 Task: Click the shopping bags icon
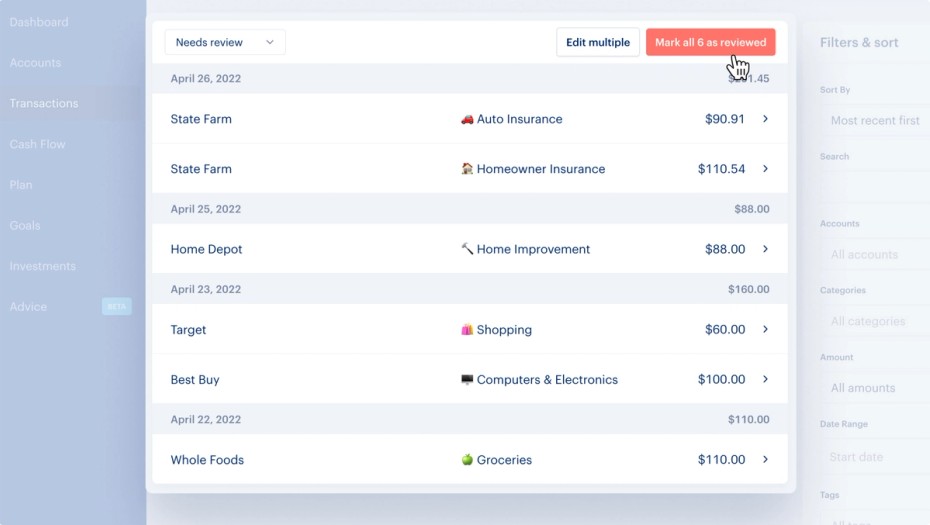pos(467,330)
